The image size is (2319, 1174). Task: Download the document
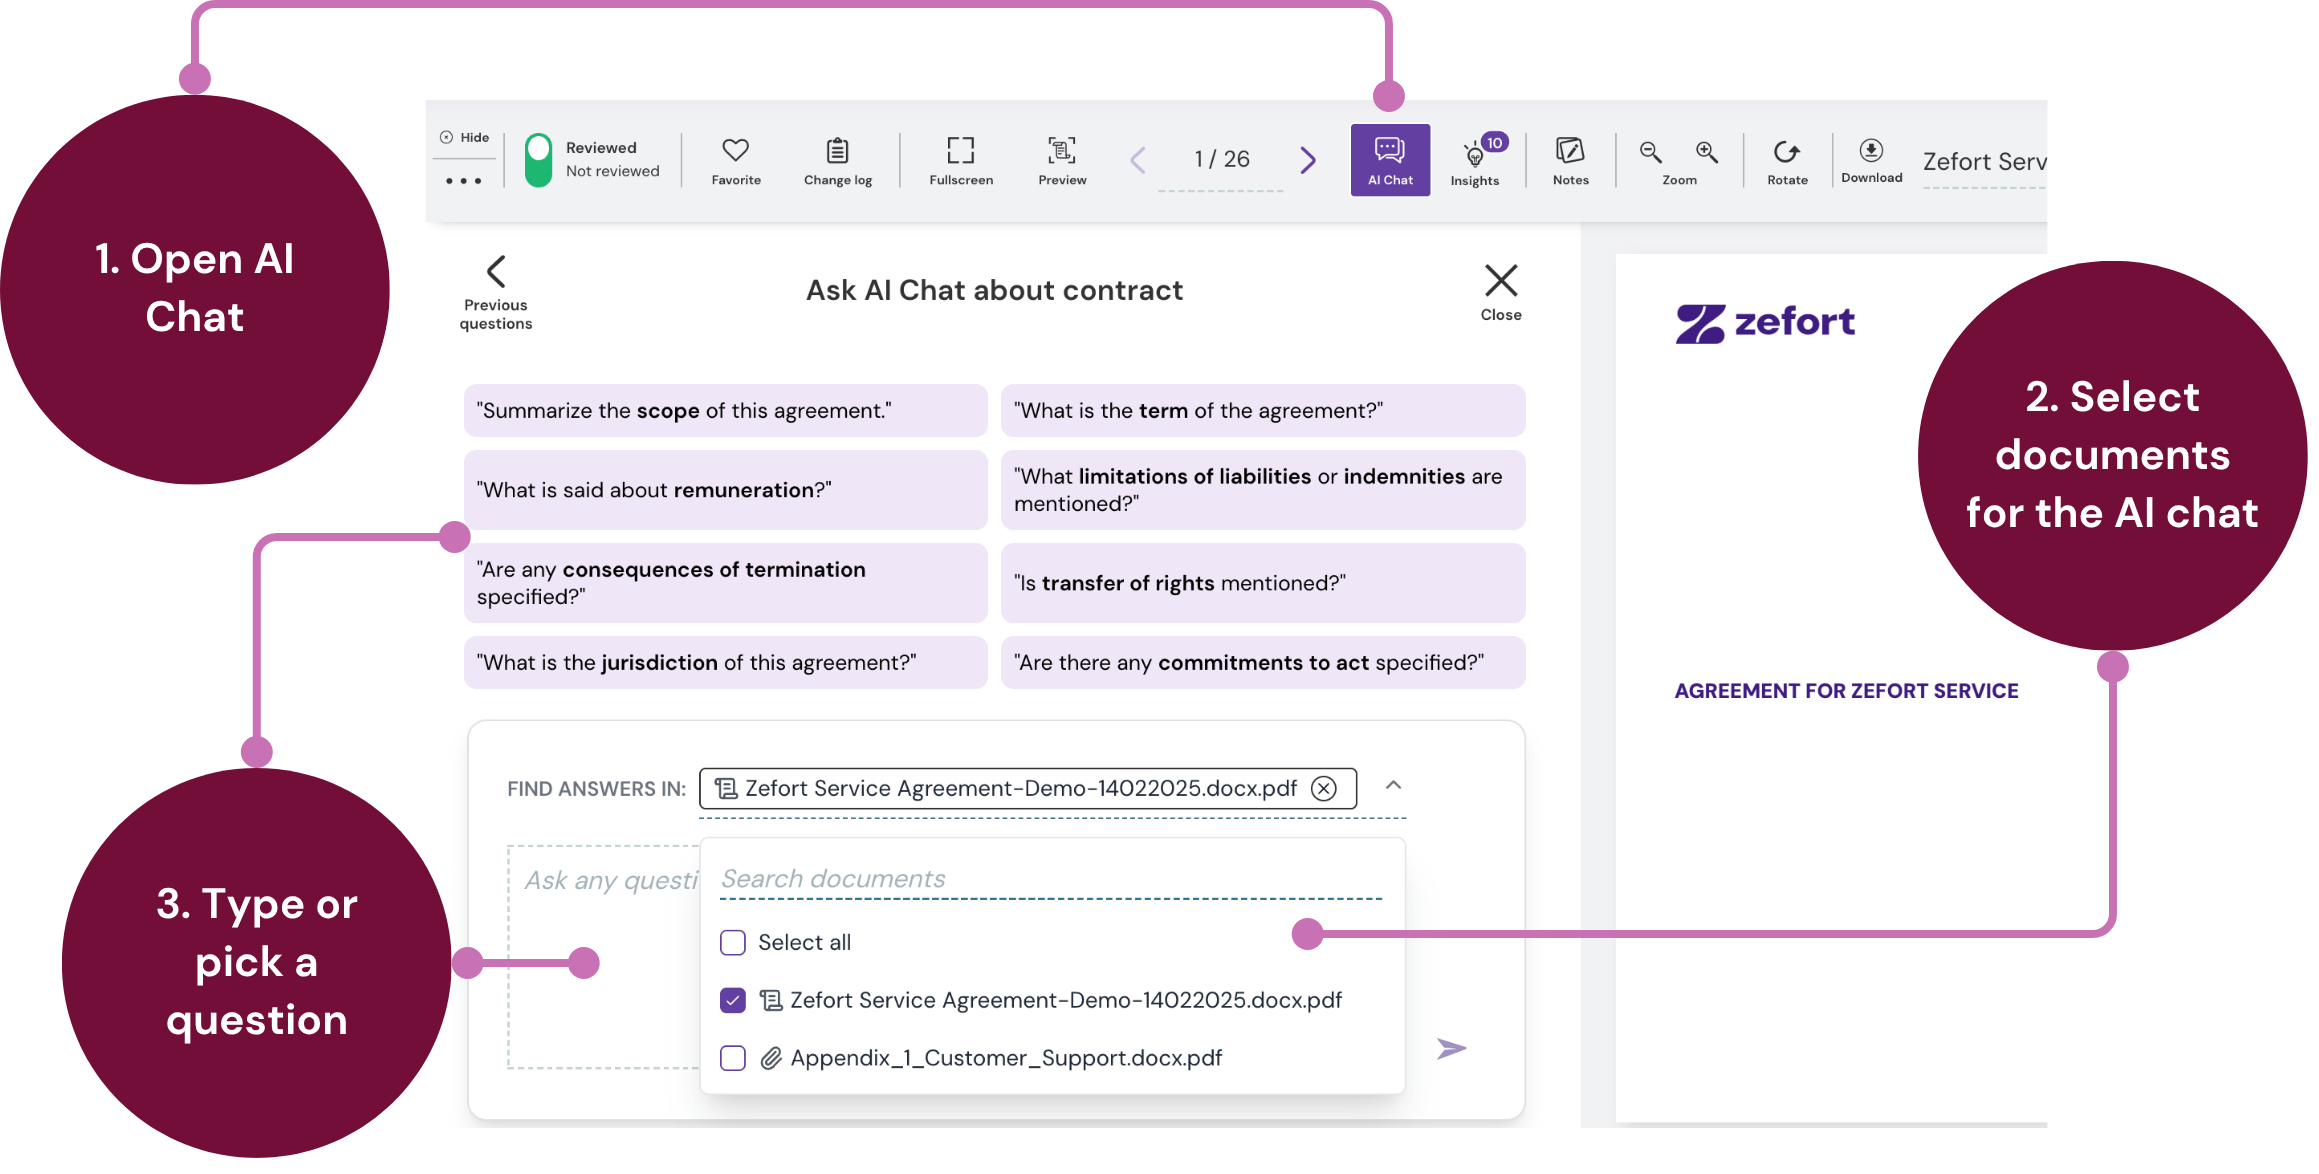(x=1871, y=160)
